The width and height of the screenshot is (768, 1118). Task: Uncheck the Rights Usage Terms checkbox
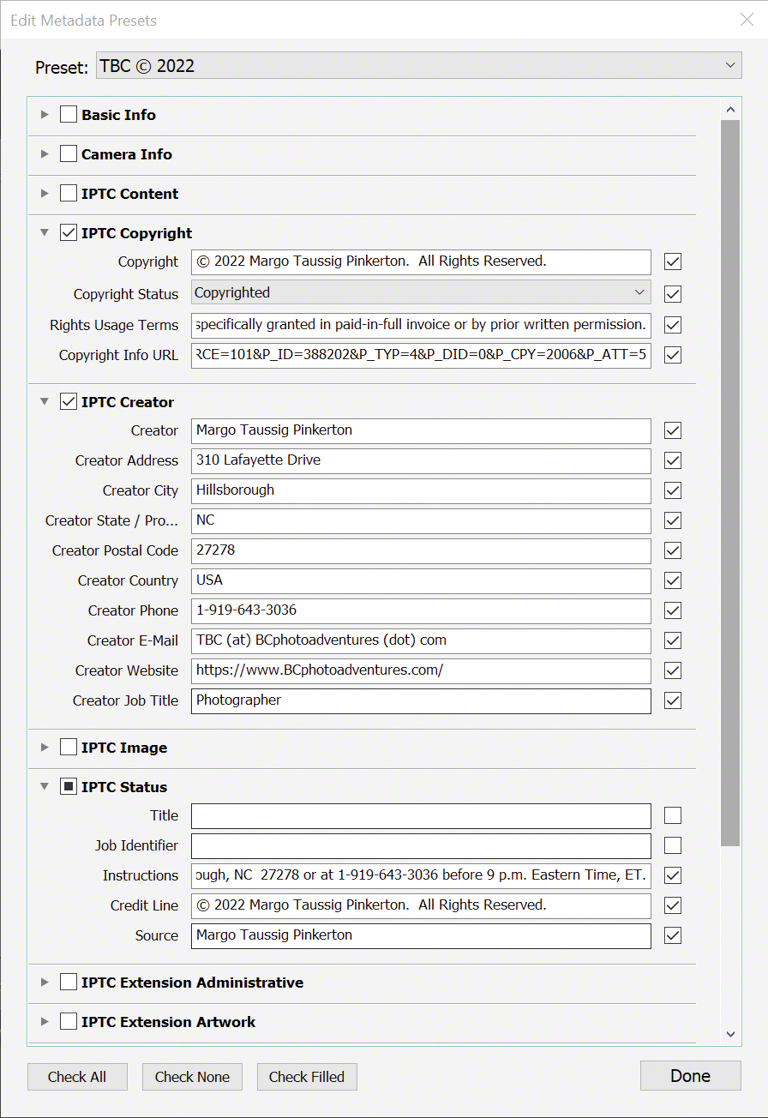click(x=672, y=325)
